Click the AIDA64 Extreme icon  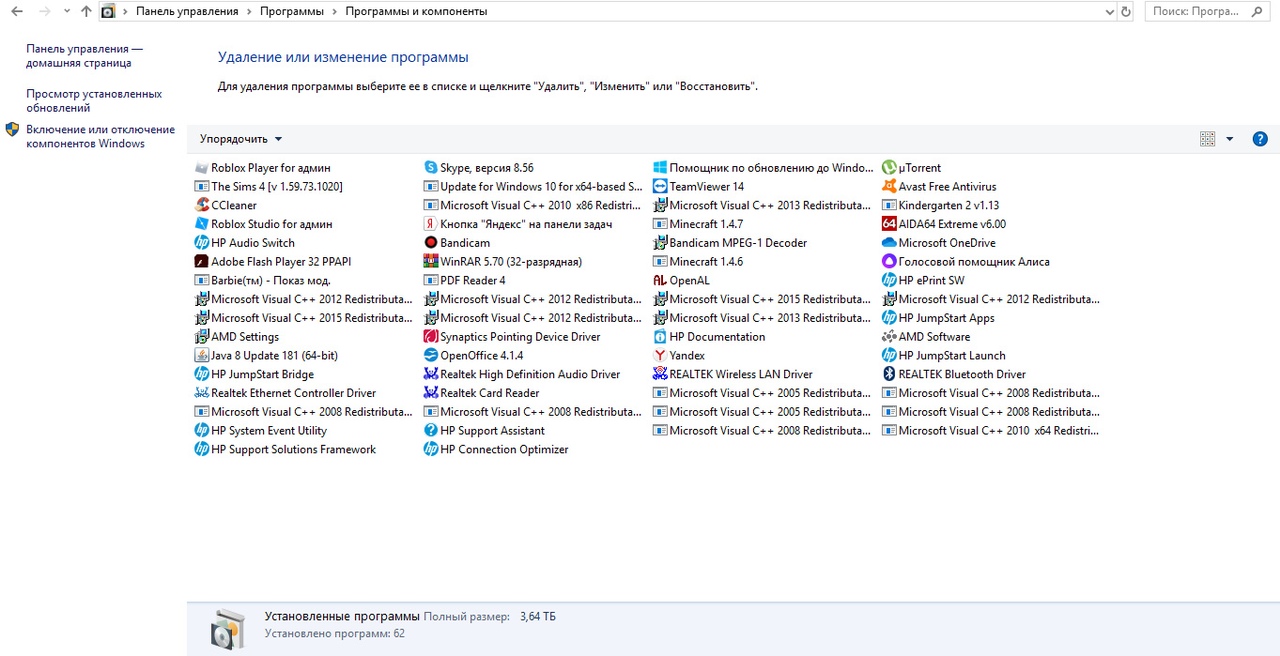[889, 224]
